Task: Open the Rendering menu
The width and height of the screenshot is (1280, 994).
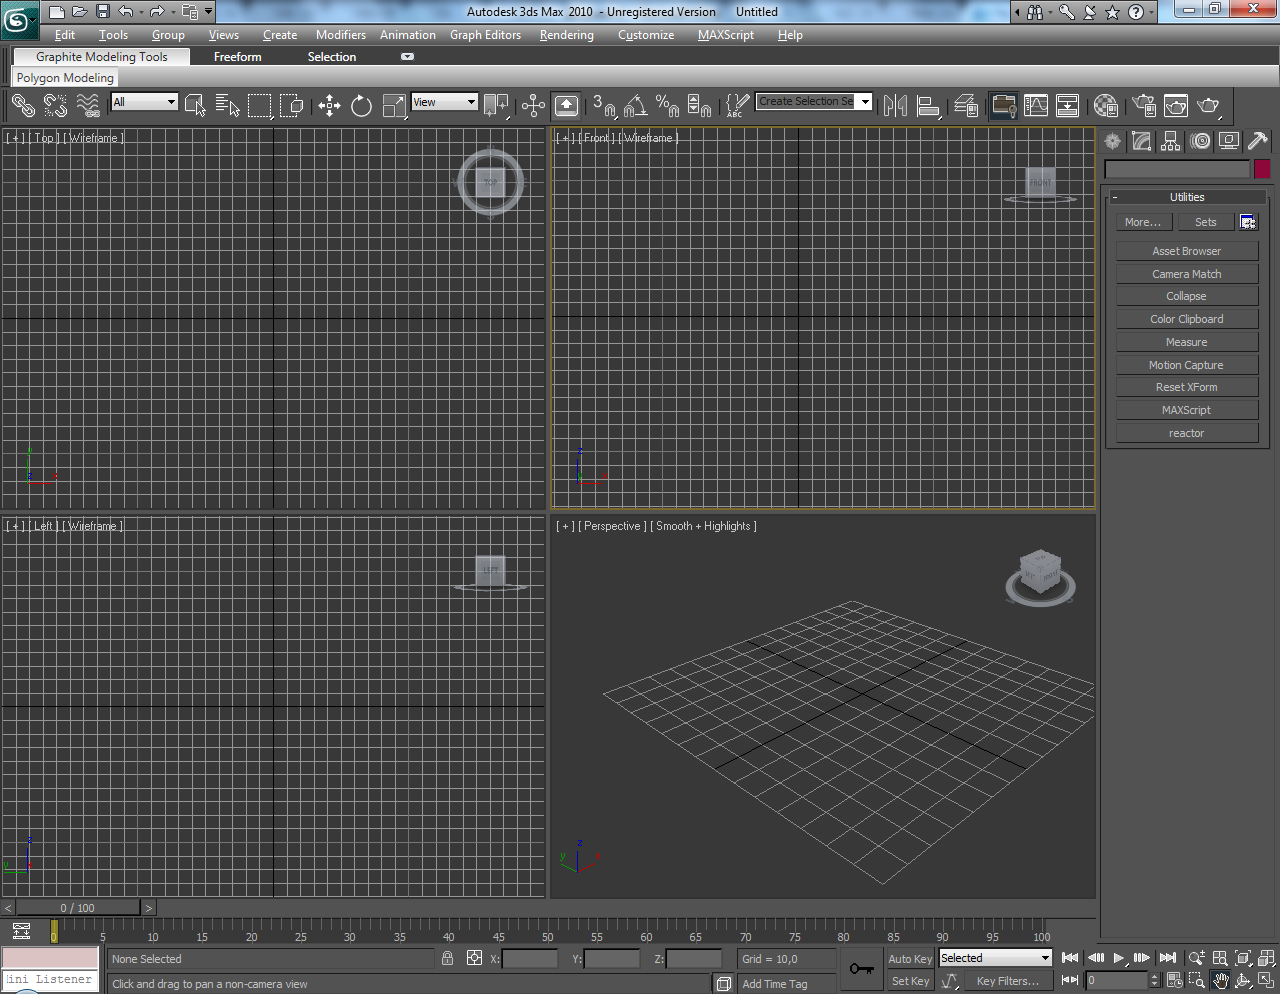Action: click(x=567, y=35)
